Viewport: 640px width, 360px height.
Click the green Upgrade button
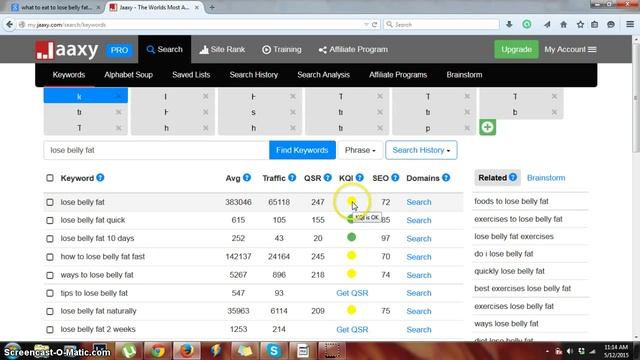pyautogui.click(x=516, y=49)
